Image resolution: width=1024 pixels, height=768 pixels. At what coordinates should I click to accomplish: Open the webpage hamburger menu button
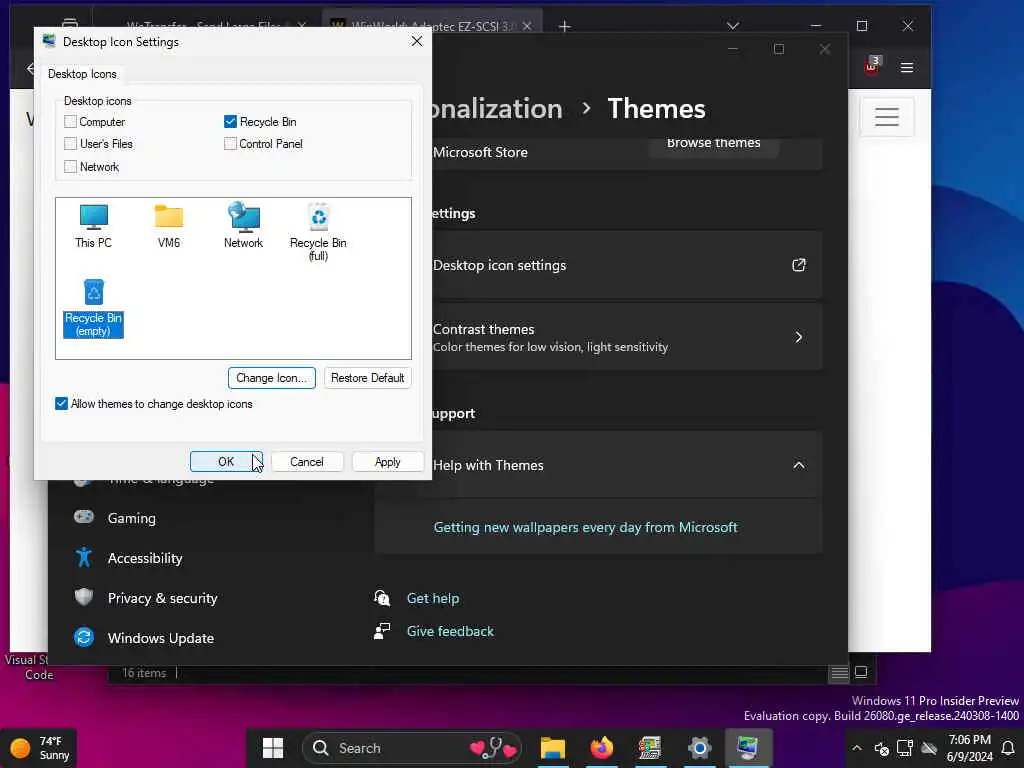887,116
